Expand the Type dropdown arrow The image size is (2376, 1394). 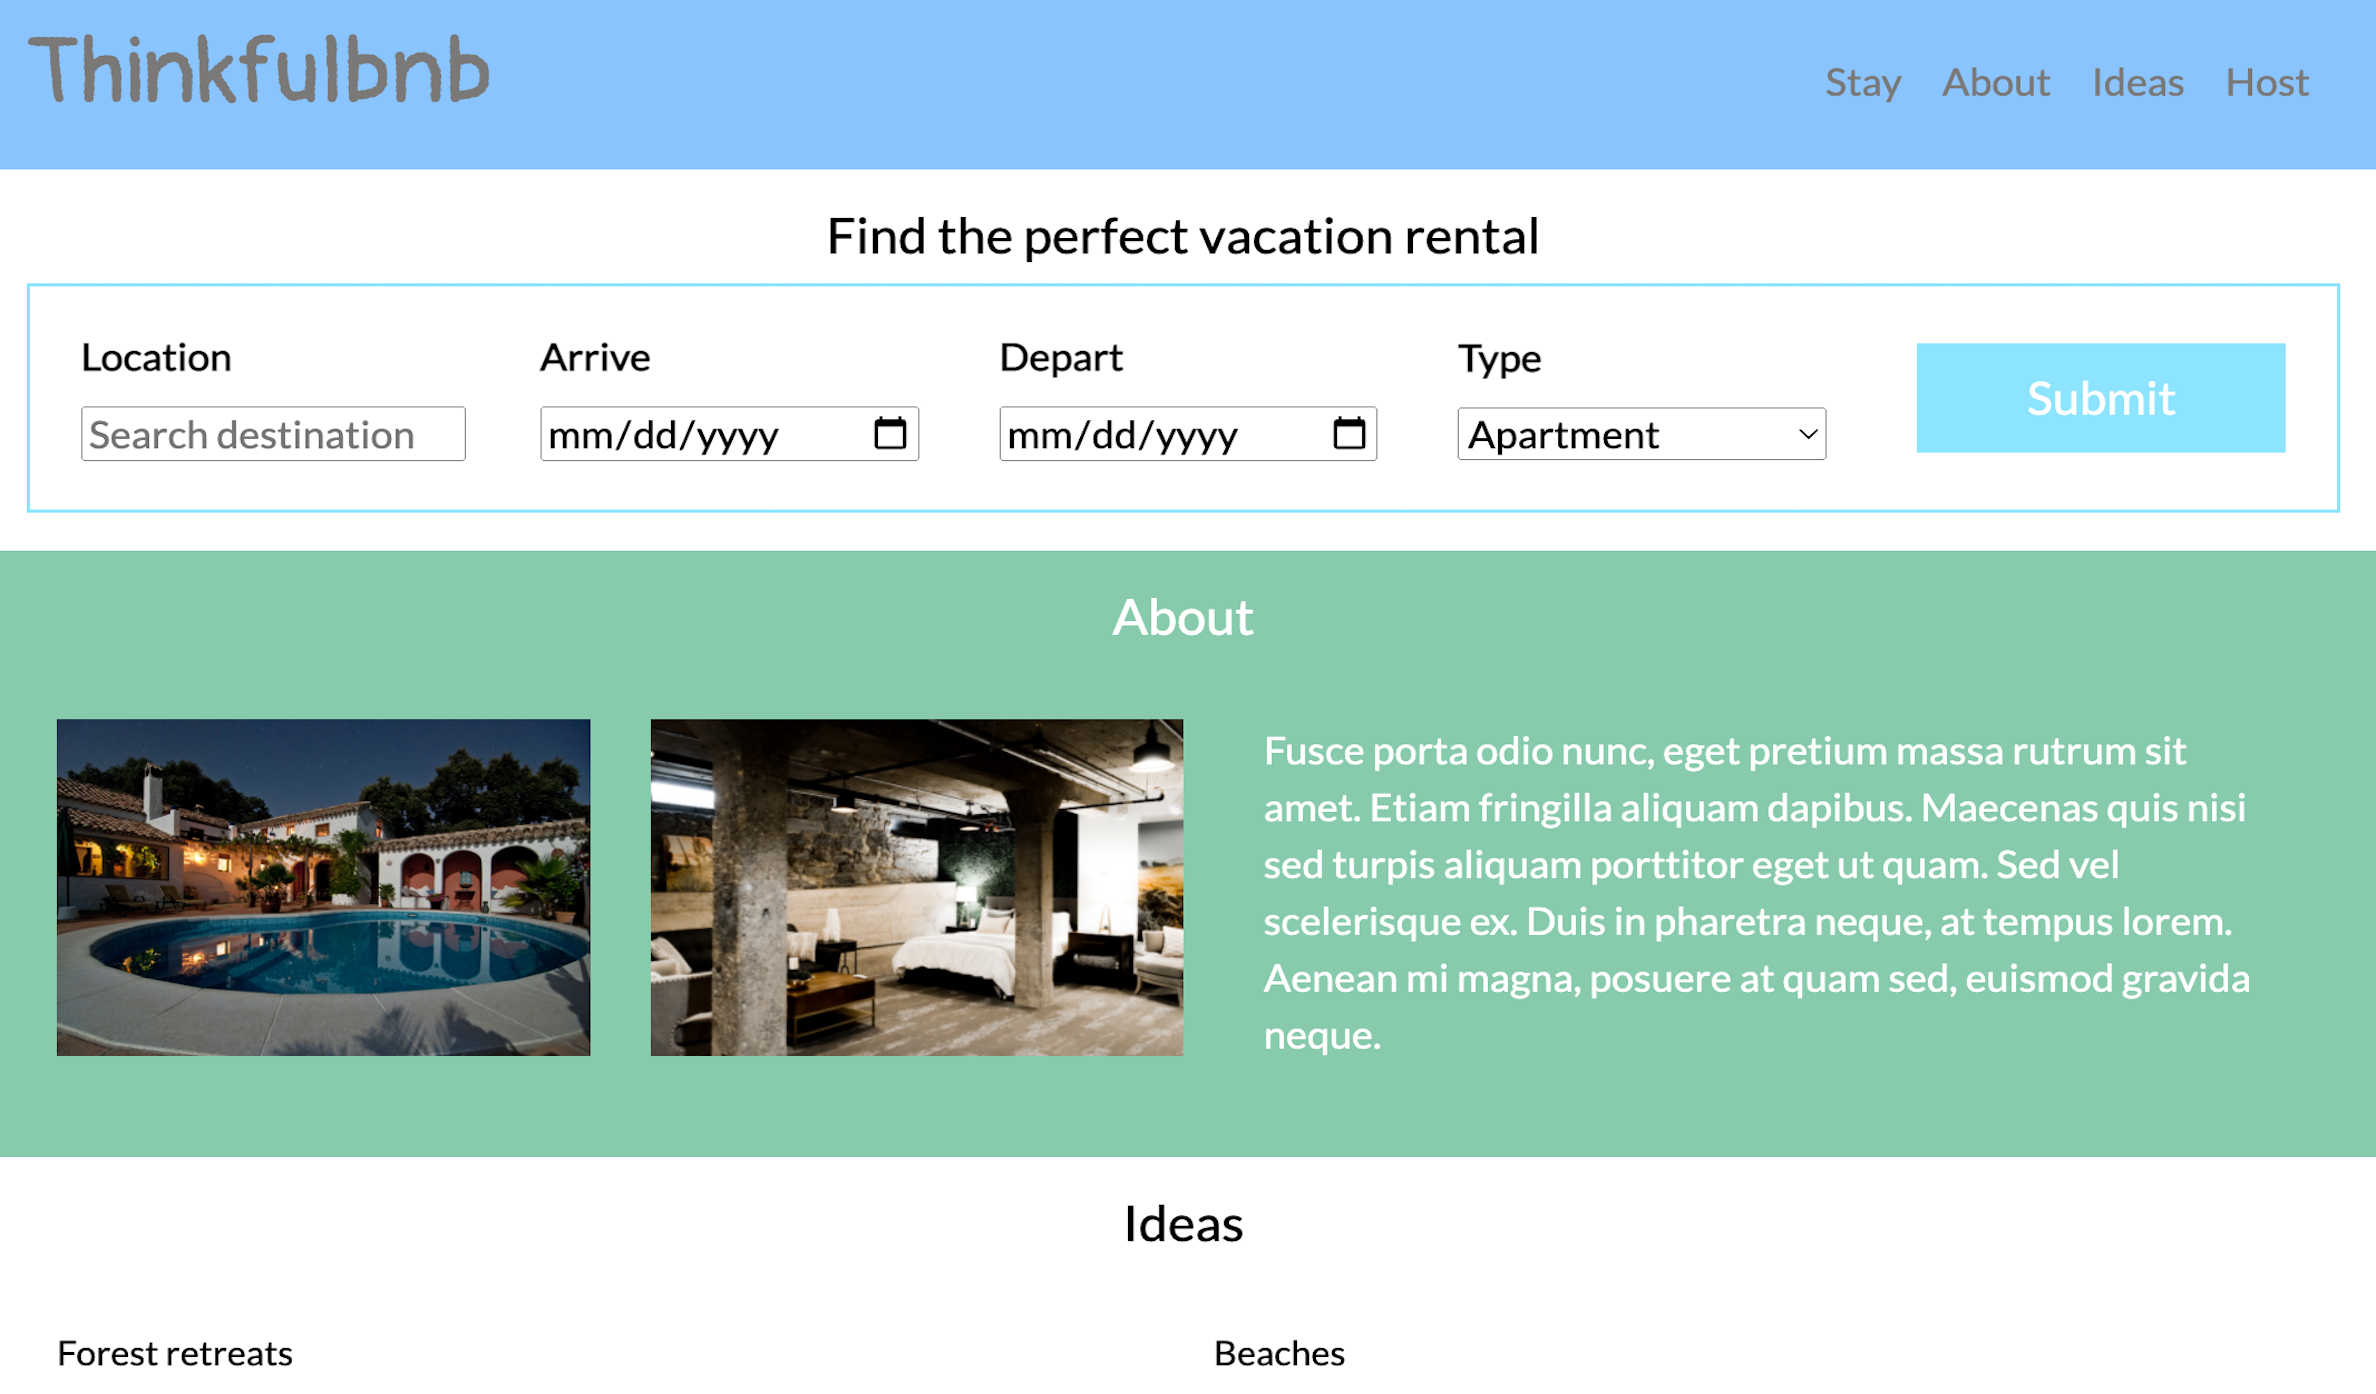point(1806,434)
